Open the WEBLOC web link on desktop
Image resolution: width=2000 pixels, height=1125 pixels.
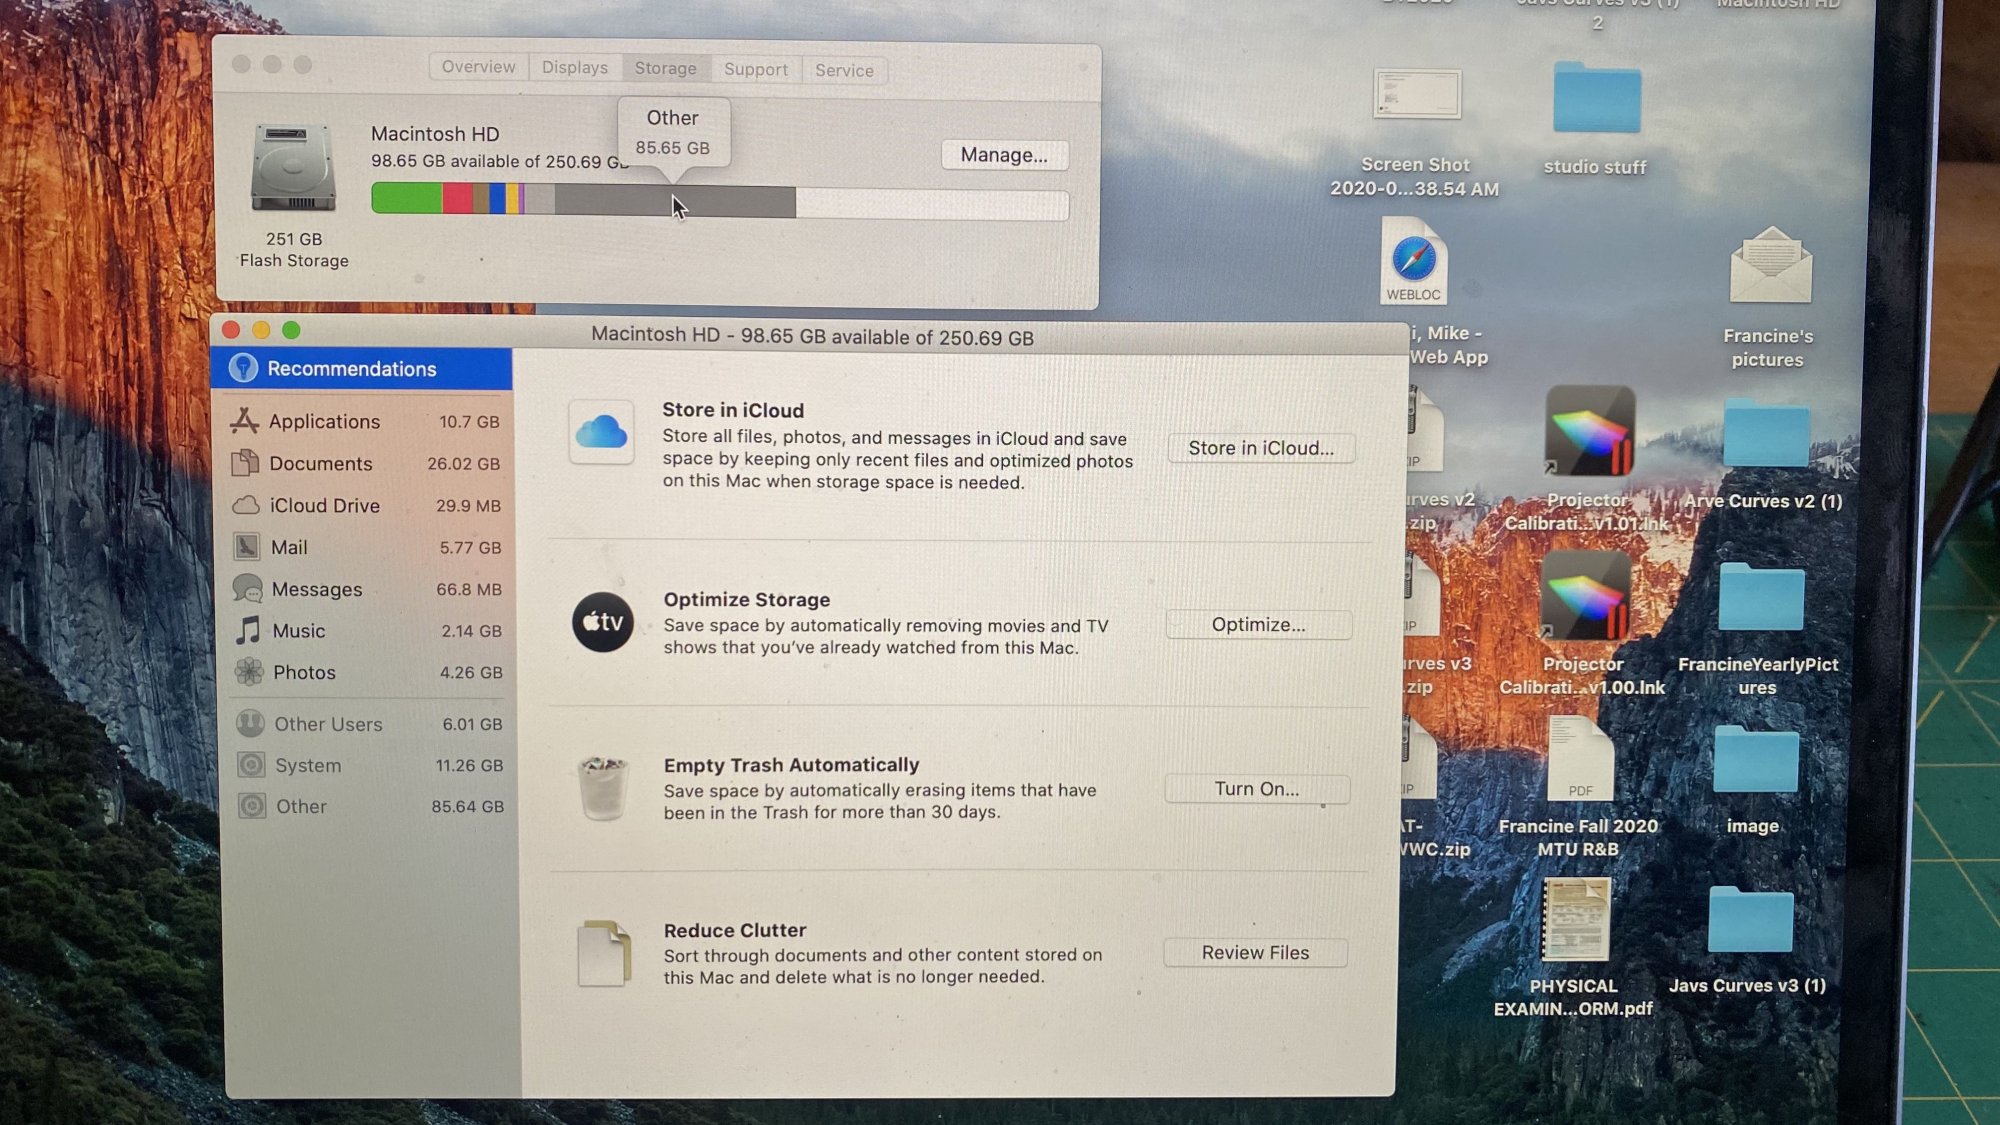tap(1413, 262)
